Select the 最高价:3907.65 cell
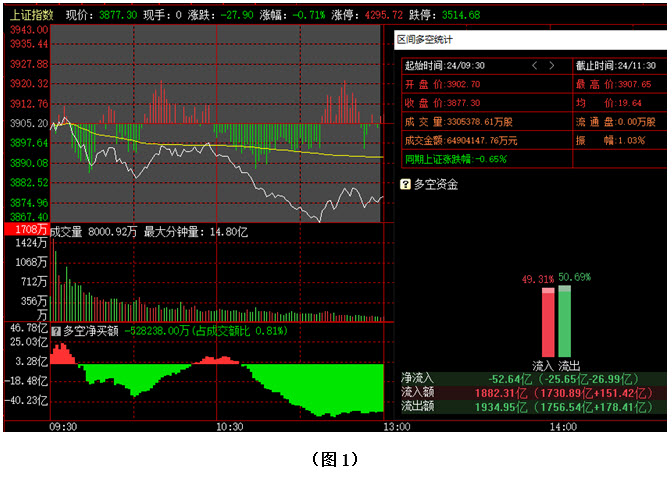 tap(619, 84)
